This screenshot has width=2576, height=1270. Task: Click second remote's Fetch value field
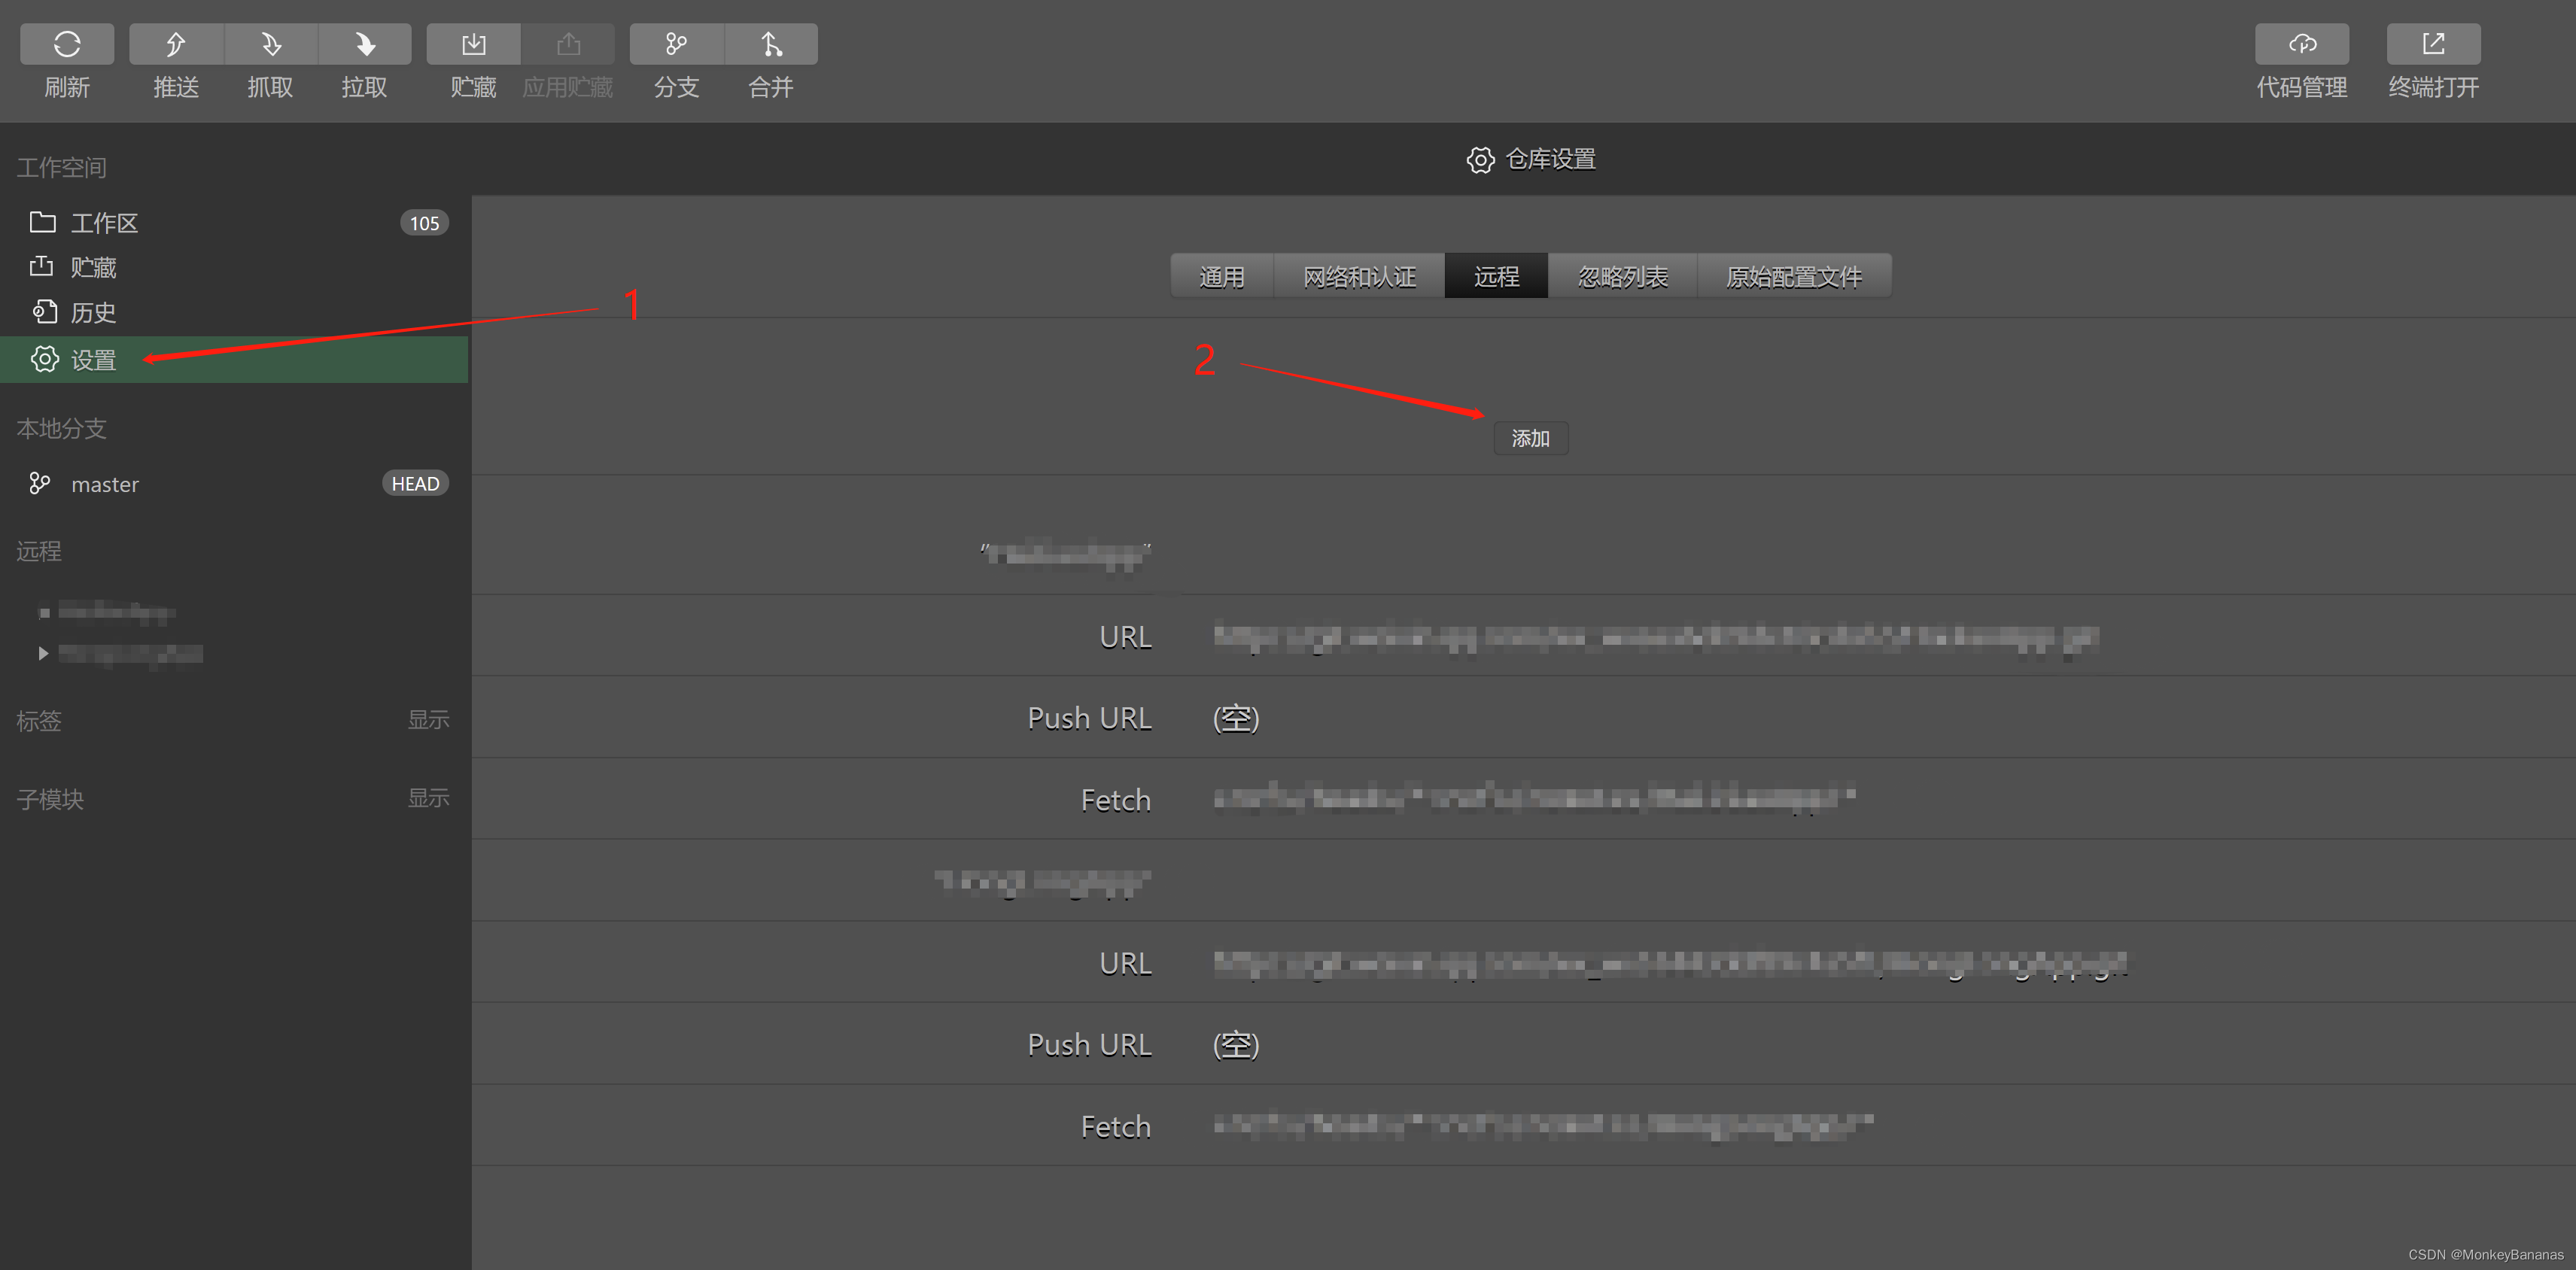tap(1543, 1126)
